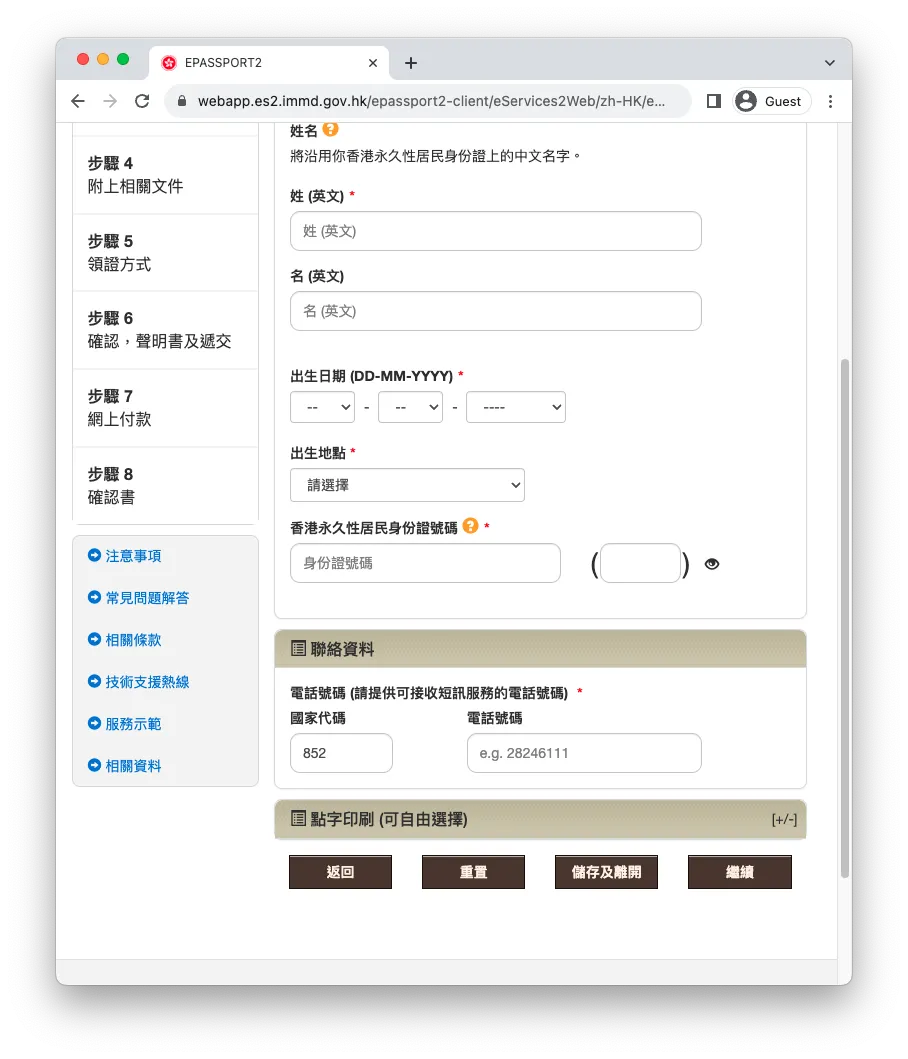Open the birth day dropdown
908x1059 pixels.
click(322, 407)
